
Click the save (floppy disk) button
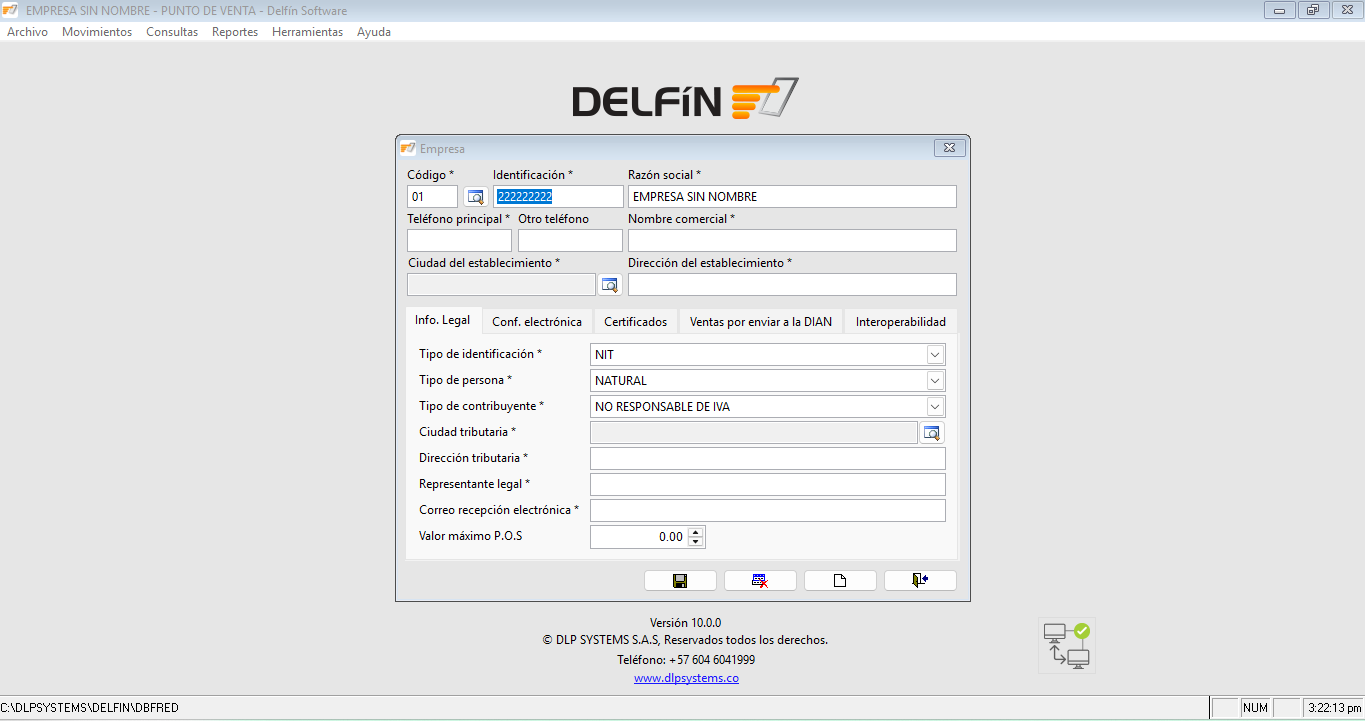click(680, 581)
